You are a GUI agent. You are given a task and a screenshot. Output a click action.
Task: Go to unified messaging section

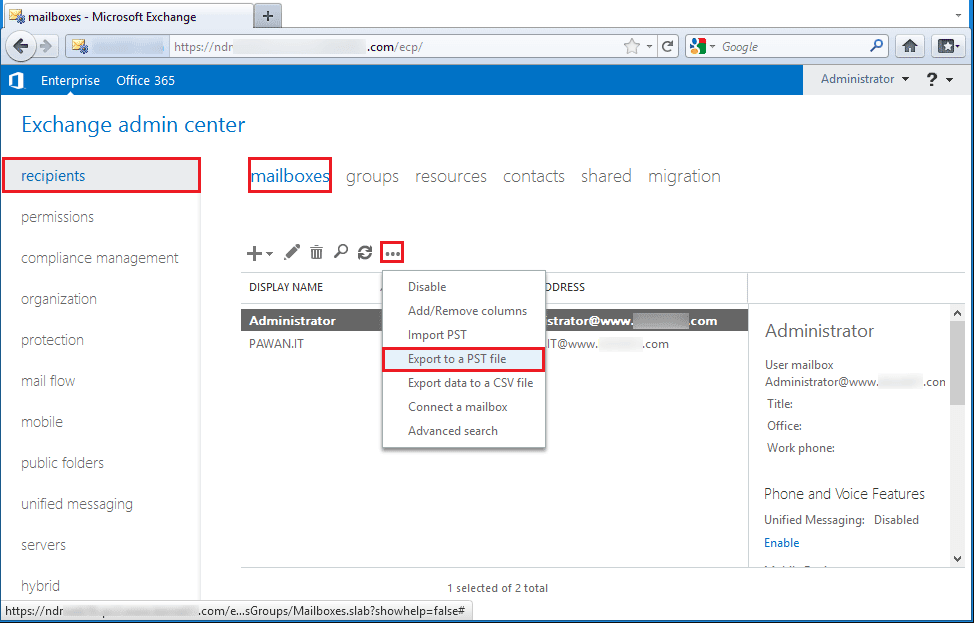click(x=76, y=504)
